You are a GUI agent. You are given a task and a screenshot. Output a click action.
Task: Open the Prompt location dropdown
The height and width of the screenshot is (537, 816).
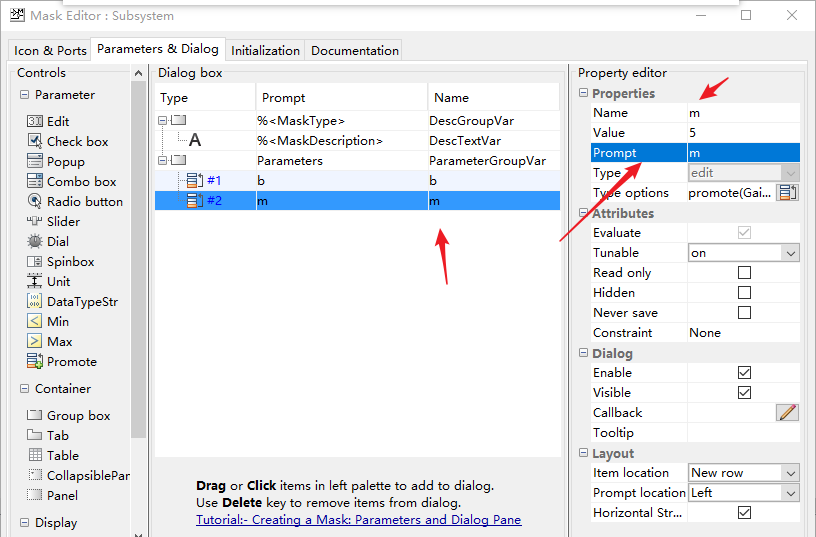tap(744, 493)
